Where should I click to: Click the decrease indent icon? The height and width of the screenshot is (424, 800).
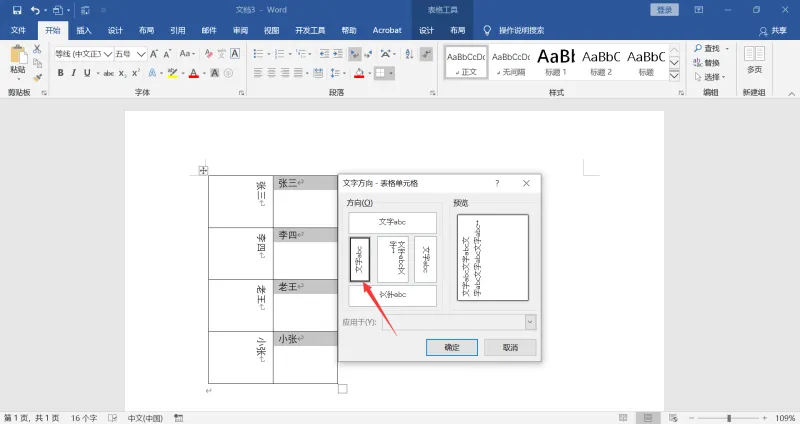click(324, 54)
